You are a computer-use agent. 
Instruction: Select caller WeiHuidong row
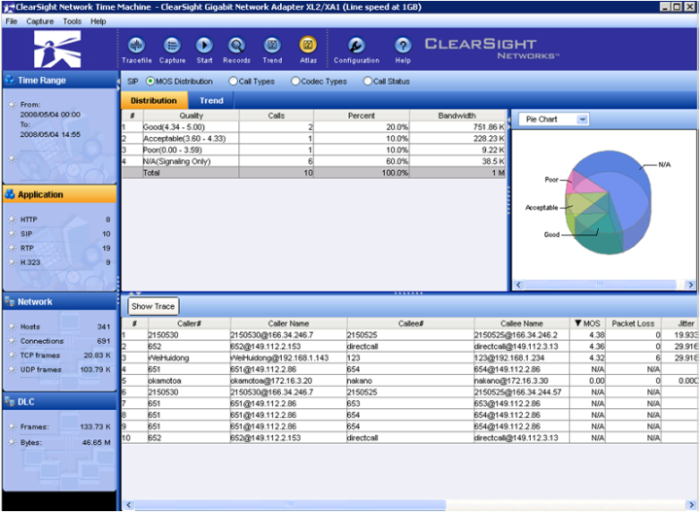pos(410,358)
